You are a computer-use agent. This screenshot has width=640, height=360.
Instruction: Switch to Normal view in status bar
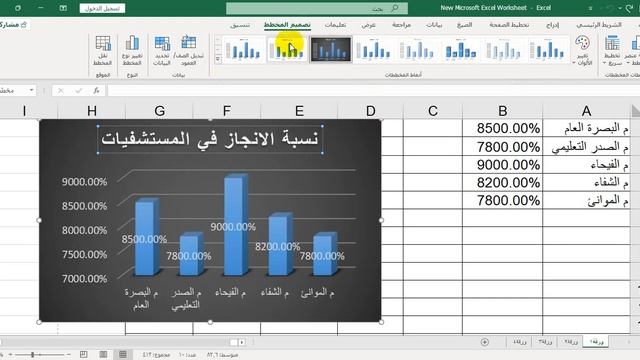(122, 355)
